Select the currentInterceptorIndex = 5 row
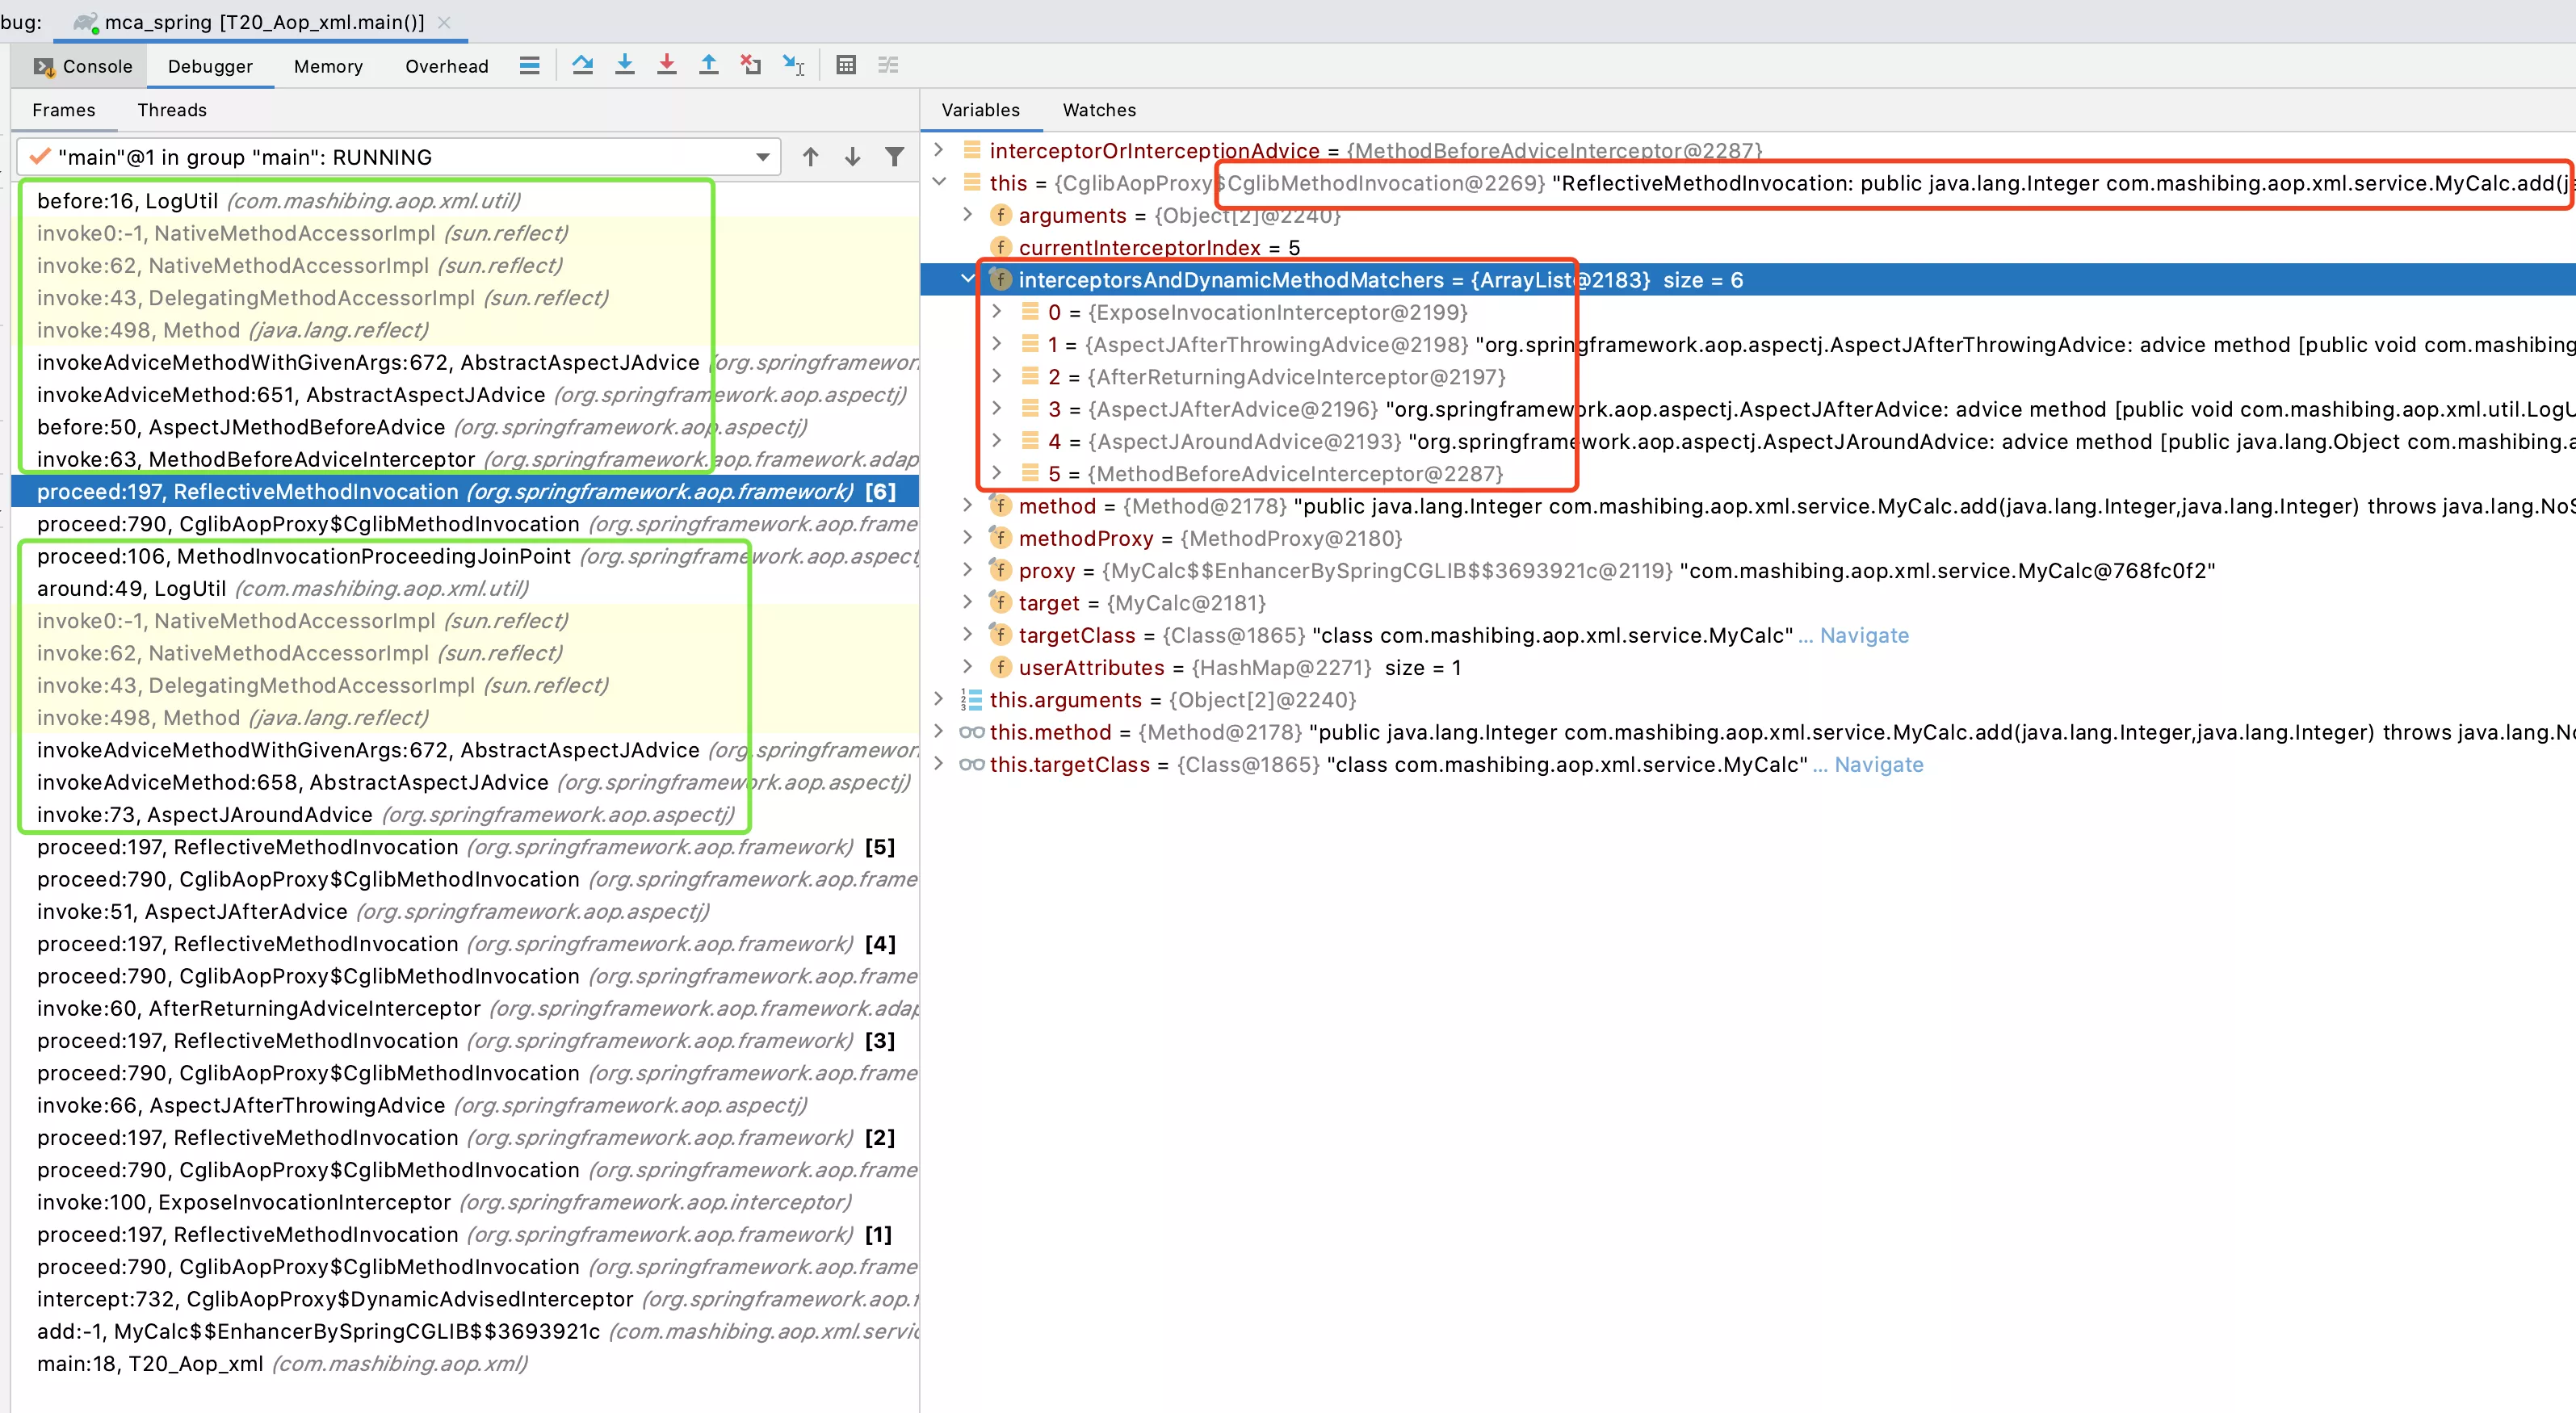 (x=1748, y=247)
